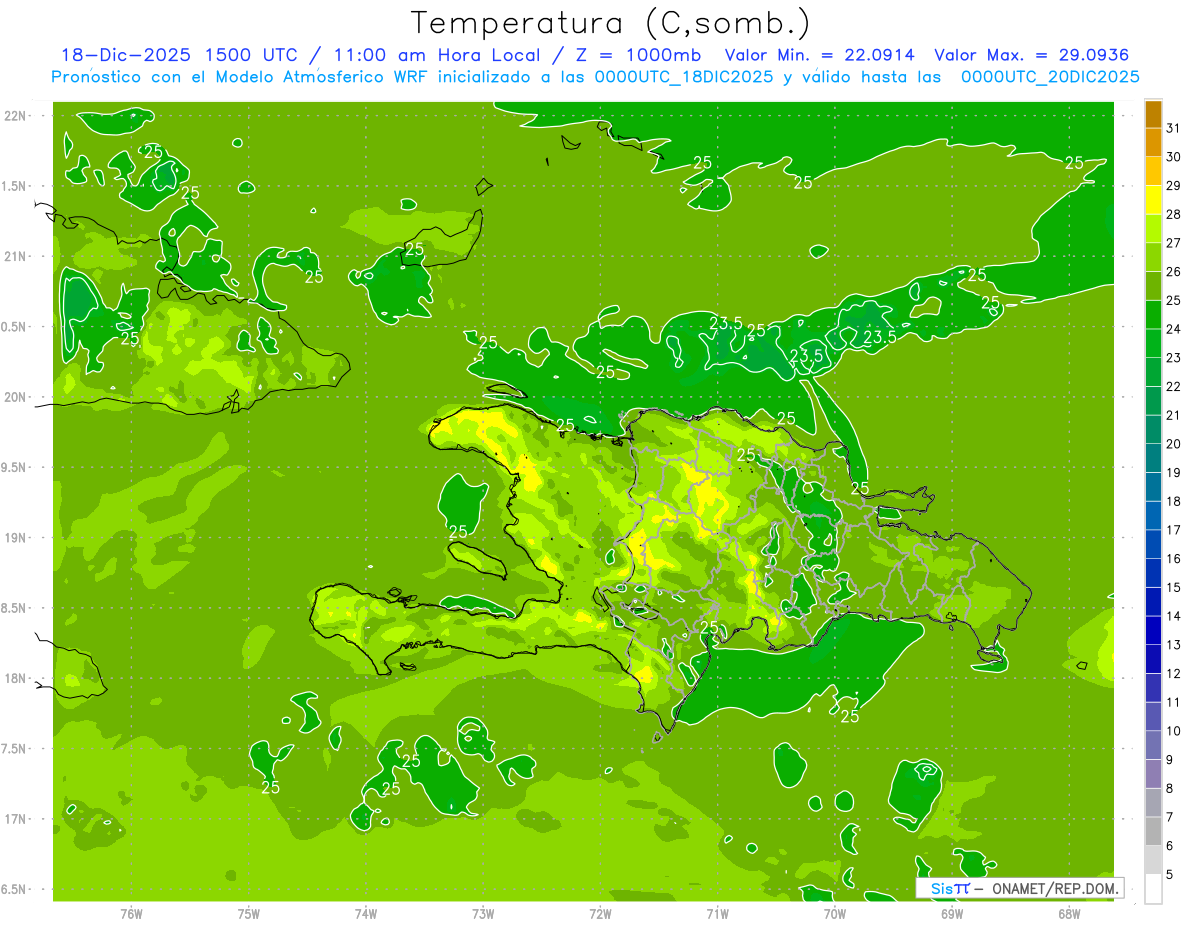Click the 70W longitude axis label
1200x927 pixels.
point(834,913)
